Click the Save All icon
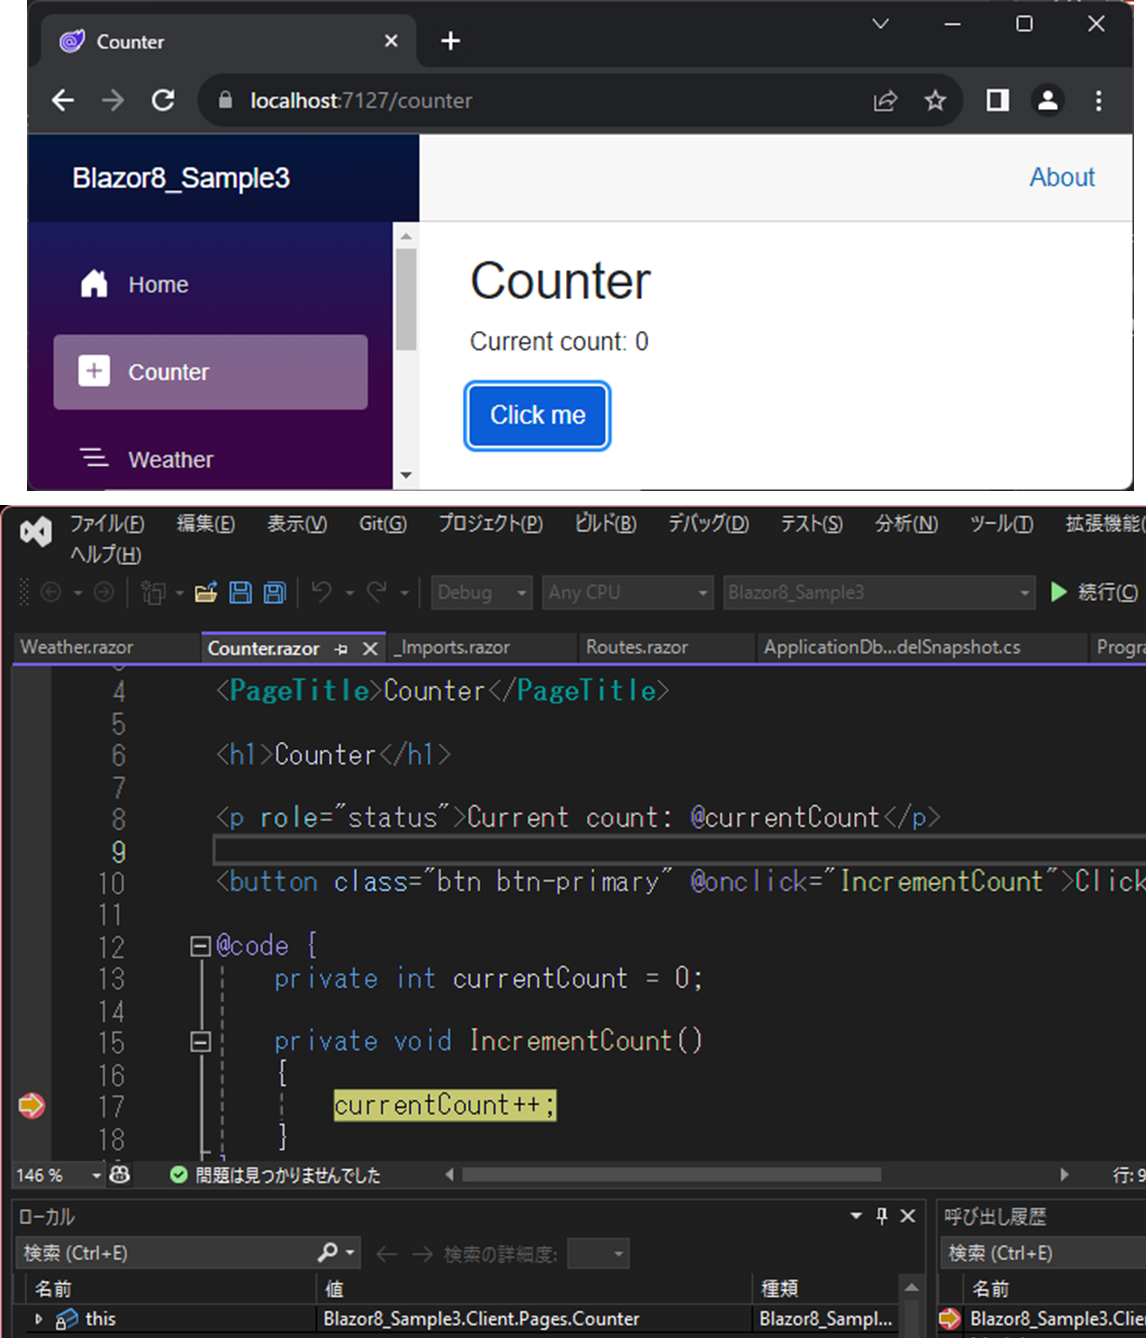This screenshot has width=1146, height=1338. (x=272, y=592)
